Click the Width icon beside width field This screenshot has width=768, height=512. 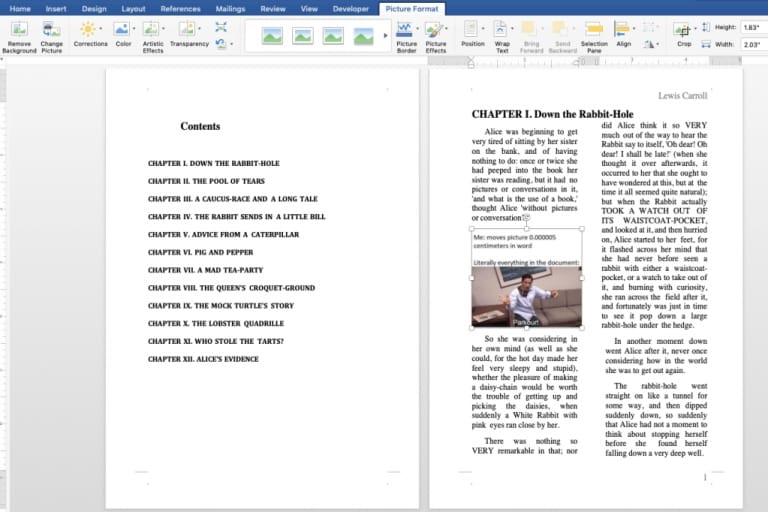(x=706, y=44)
